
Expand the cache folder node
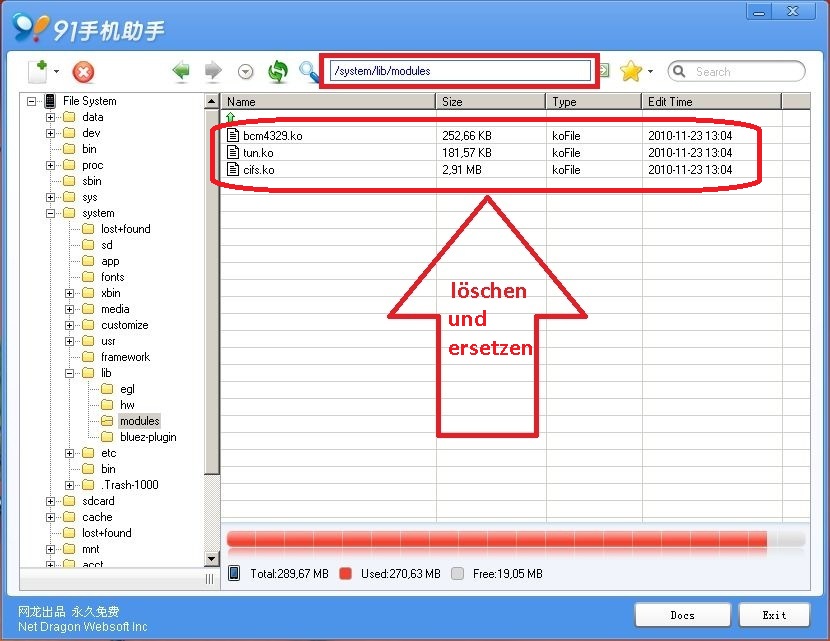coord(50,517)
